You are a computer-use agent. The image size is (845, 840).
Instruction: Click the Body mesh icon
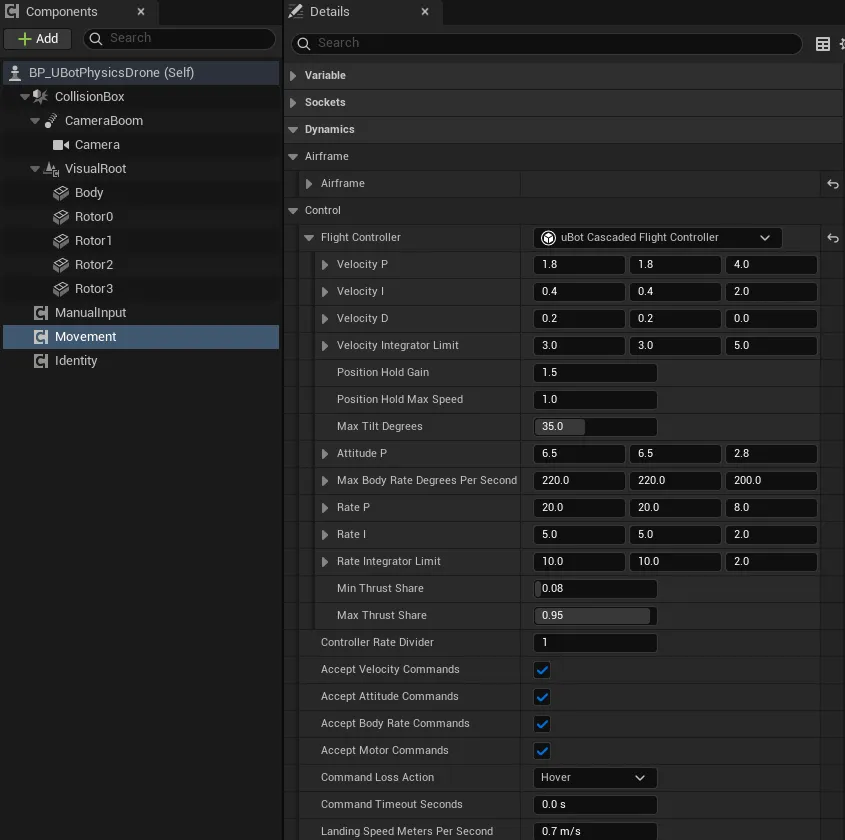point(61,193)
